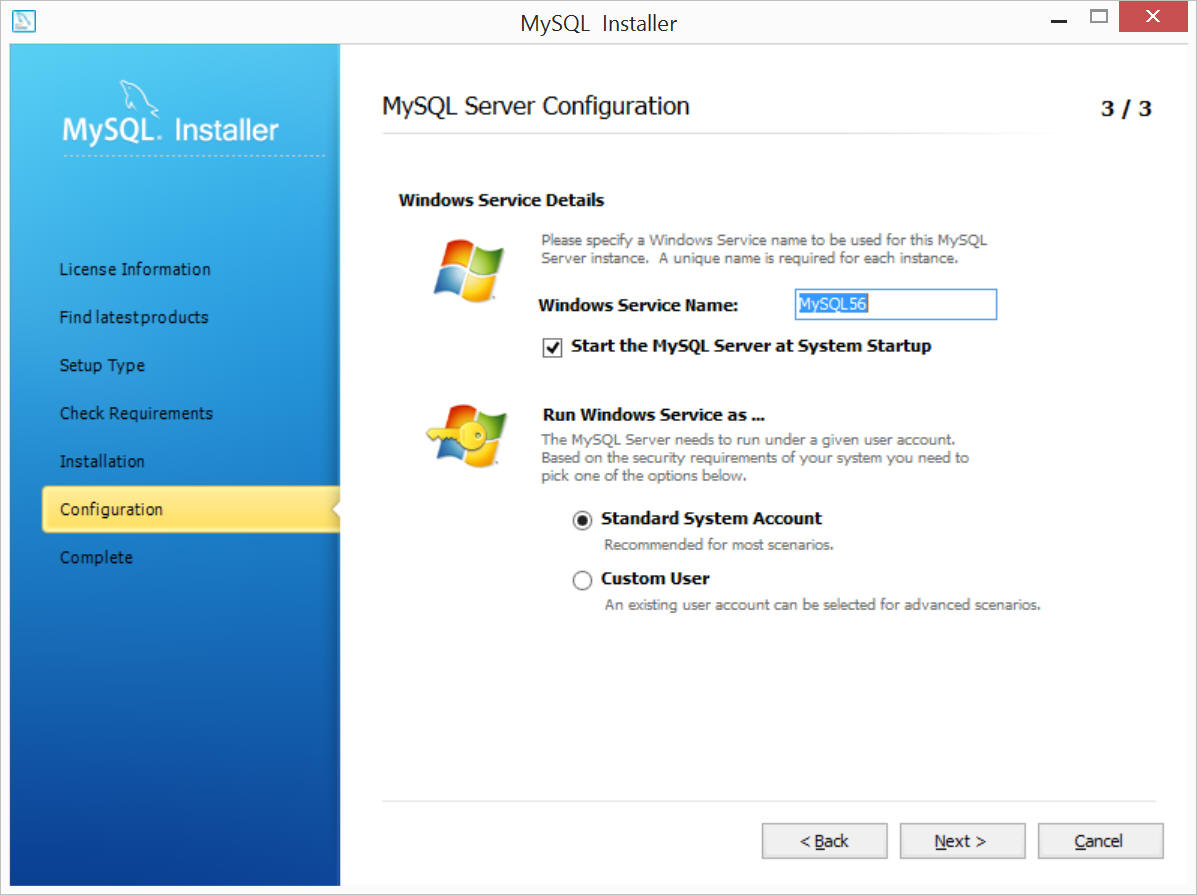Viewport: 1197px width, 895px height.
Task: Click the MySQL dolphin logo in sidebar
Action: pyautogui.click(x=139, y=98)
